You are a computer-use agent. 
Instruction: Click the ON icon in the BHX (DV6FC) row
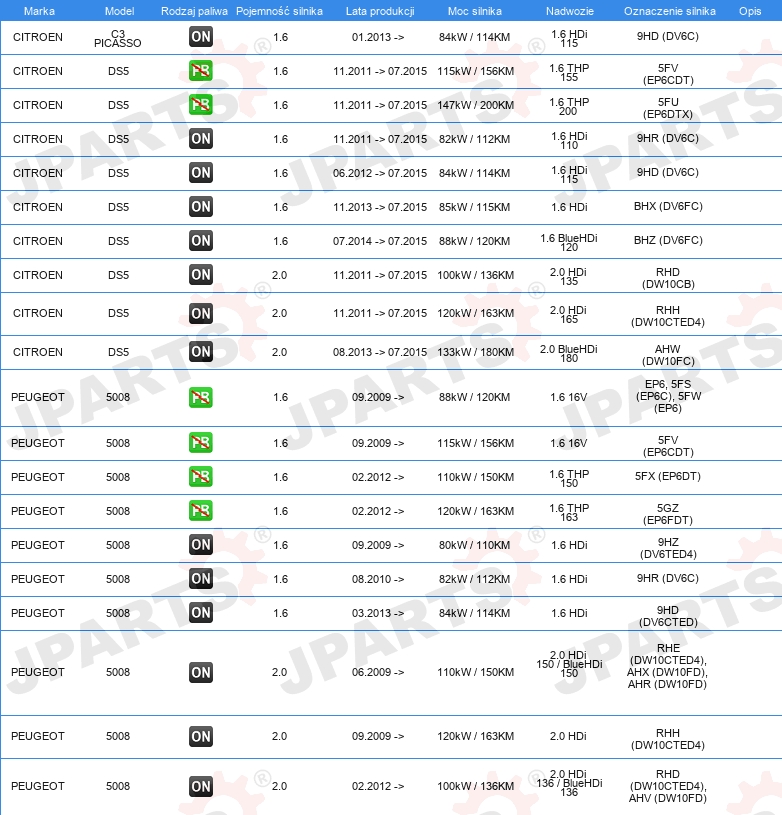point(201,207)
